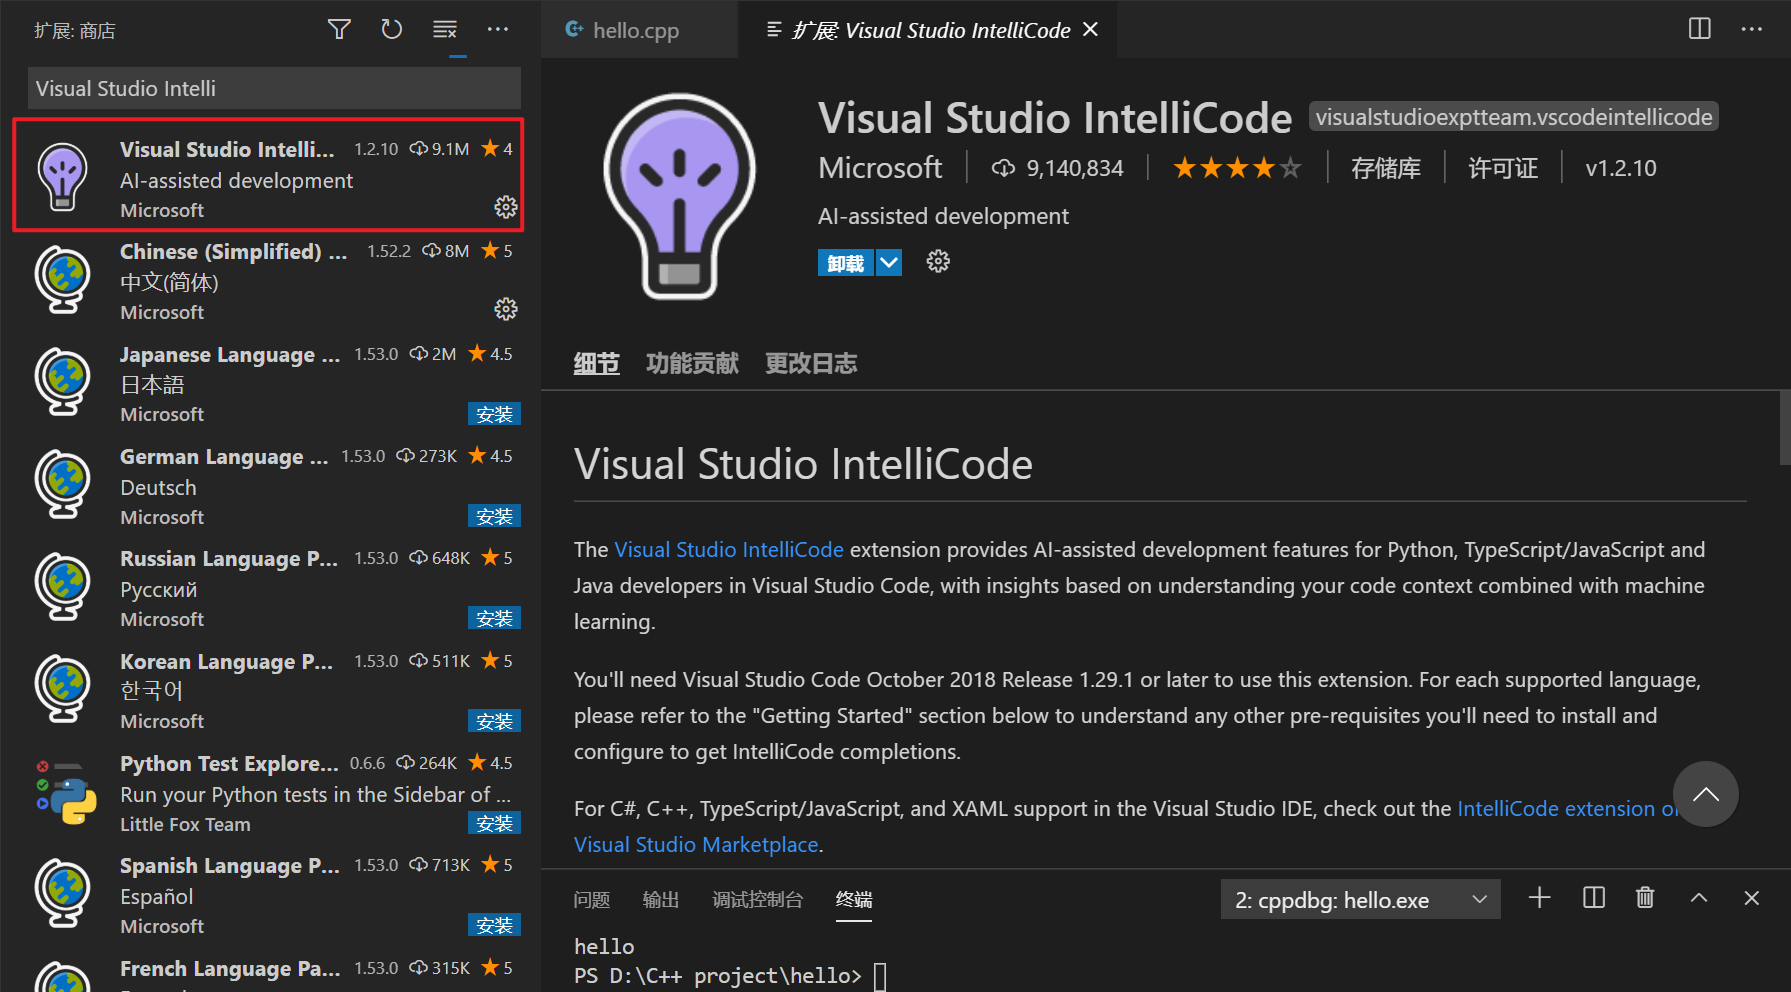Open the extensions filter funnel icon
Screen dimensions: 1791x992
coord(339,30)
